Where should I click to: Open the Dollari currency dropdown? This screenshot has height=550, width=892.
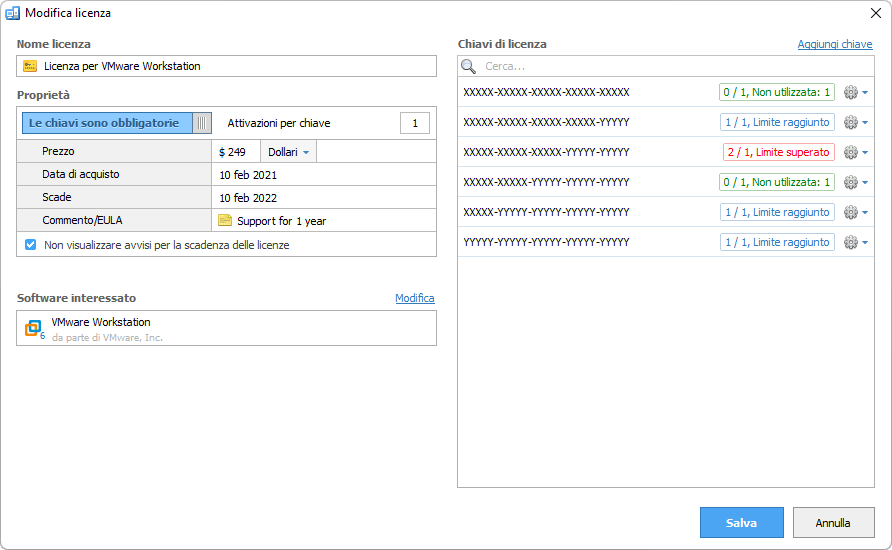290,152
